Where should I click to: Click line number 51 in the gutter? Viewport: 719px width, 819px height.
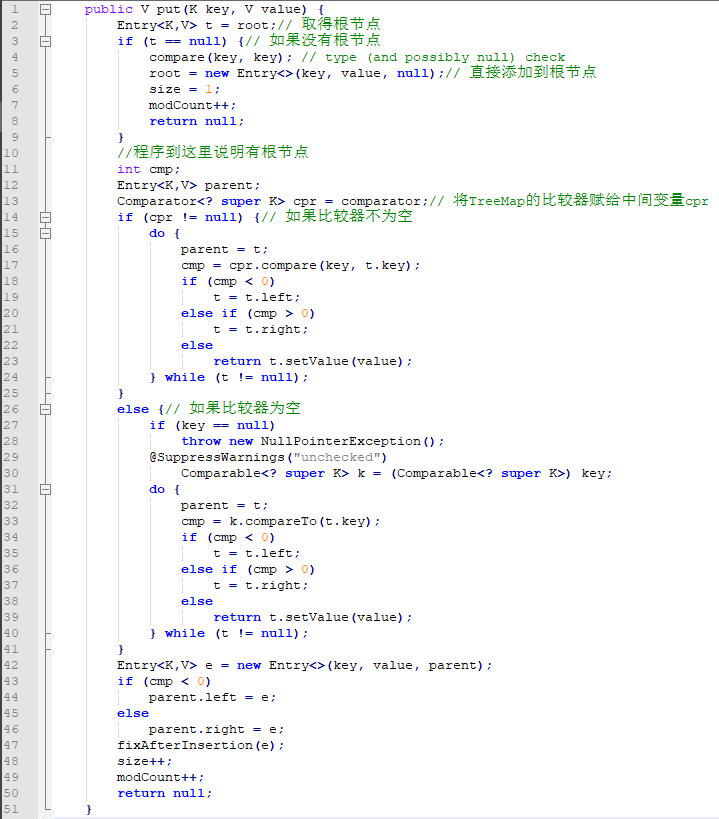click(x=11, y=809)
